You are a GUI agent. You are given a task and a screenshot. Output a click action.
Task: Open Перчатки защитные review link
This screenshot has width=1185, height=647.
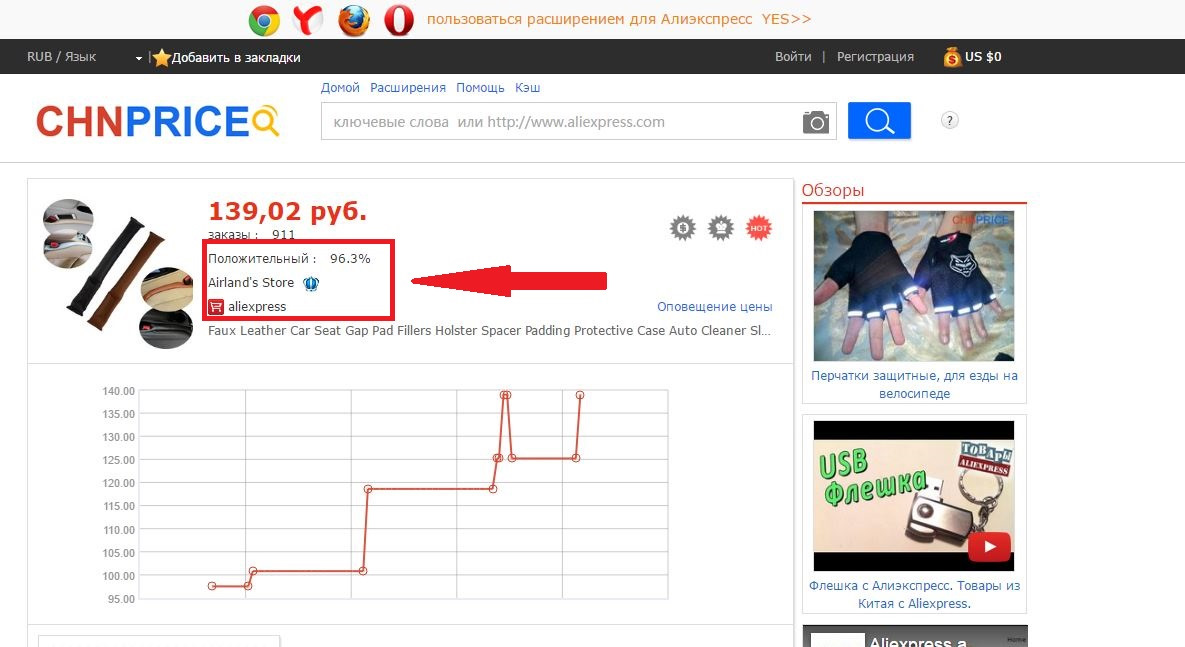click(x=914, y=385)
